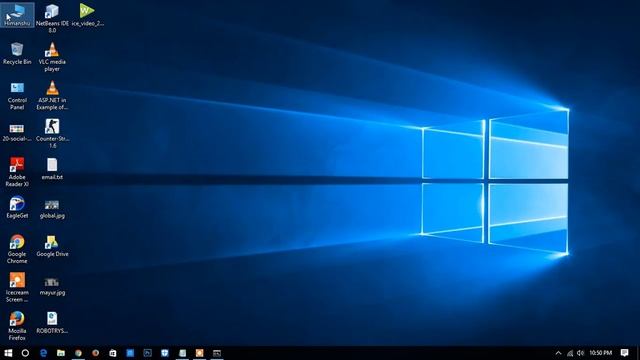Click the 10:50 PM taskbar clock
The width and height of the screenshot is (640, 360).
click(x=600, y=353)
